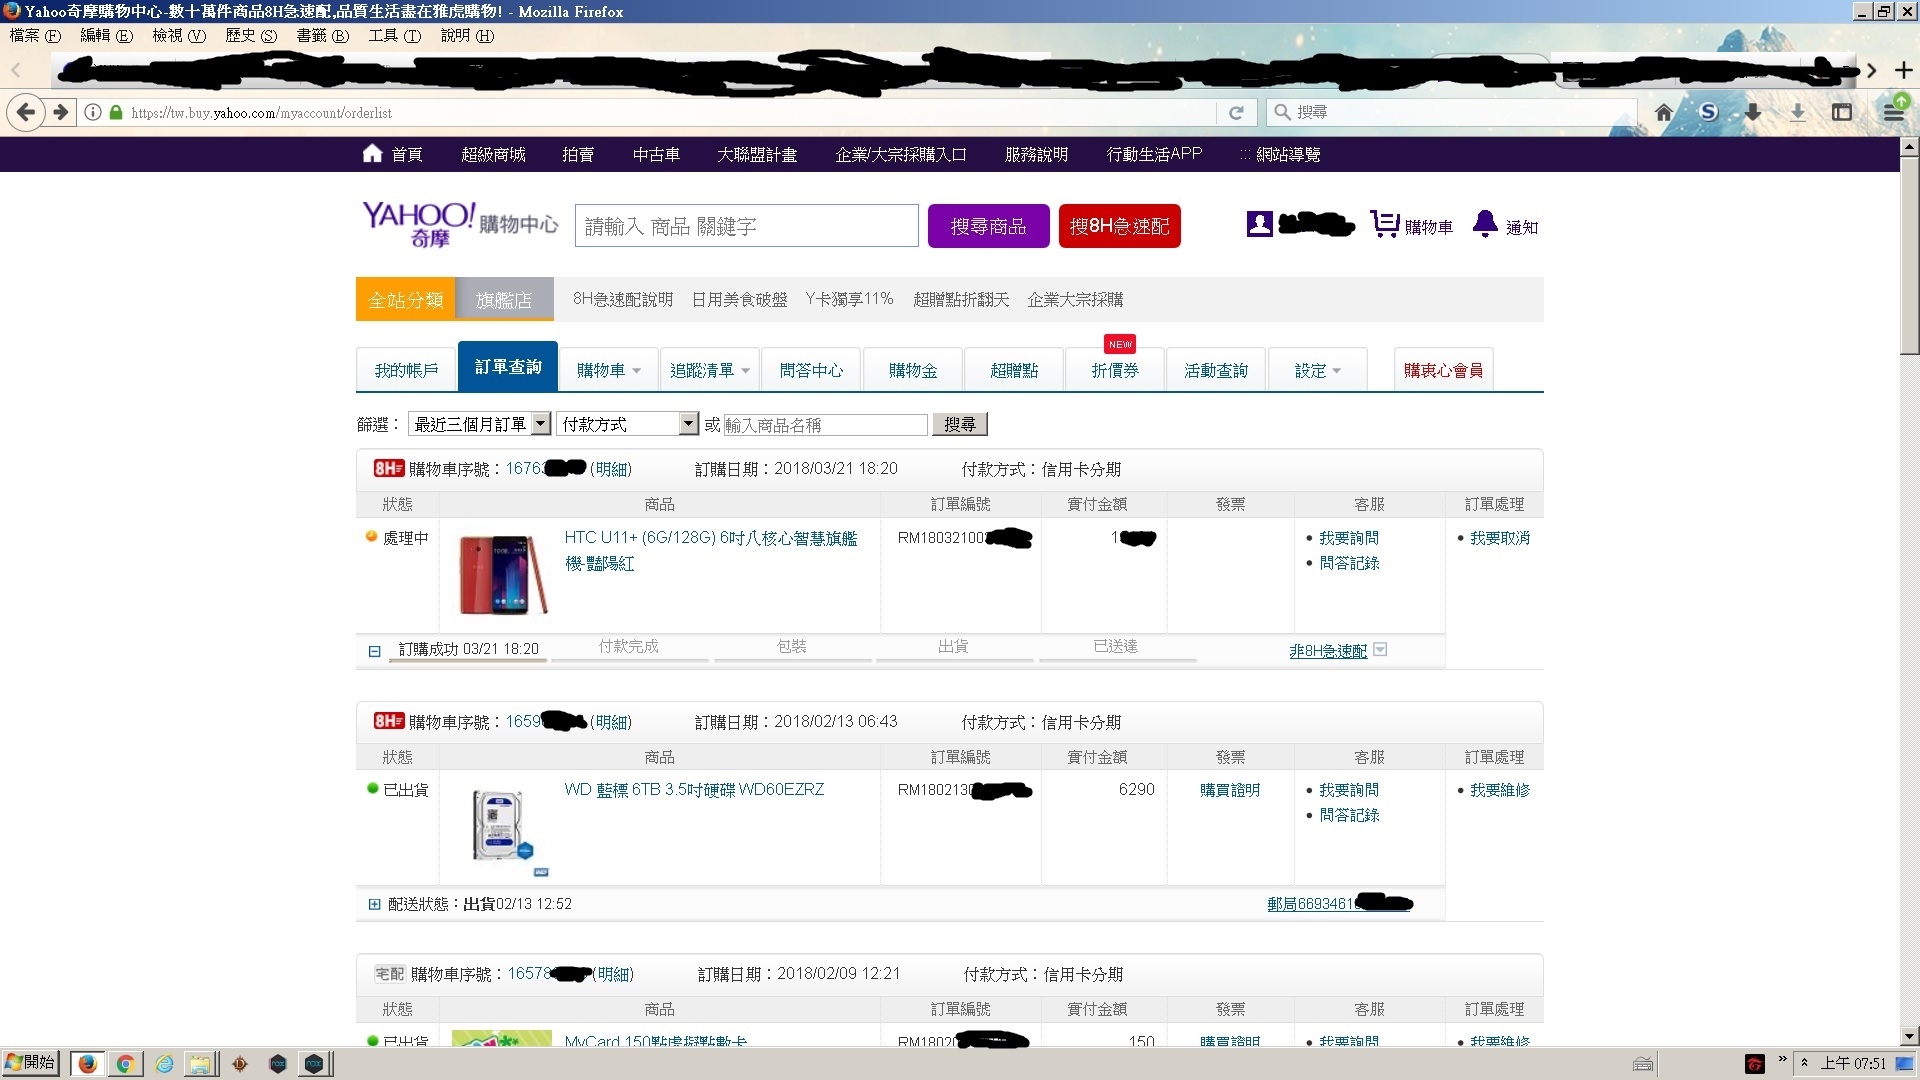
Task: Go back with the browser back arrow
Action: 26,112
